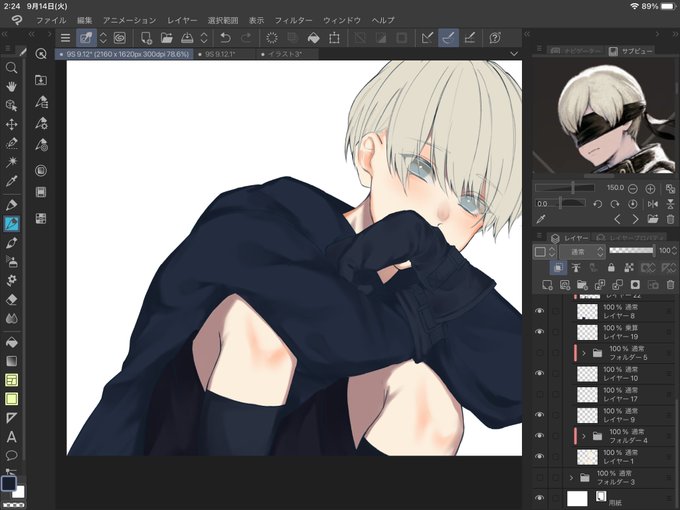Show hidden レイヤー 17

pyautogui.click(x=539, y=394)
